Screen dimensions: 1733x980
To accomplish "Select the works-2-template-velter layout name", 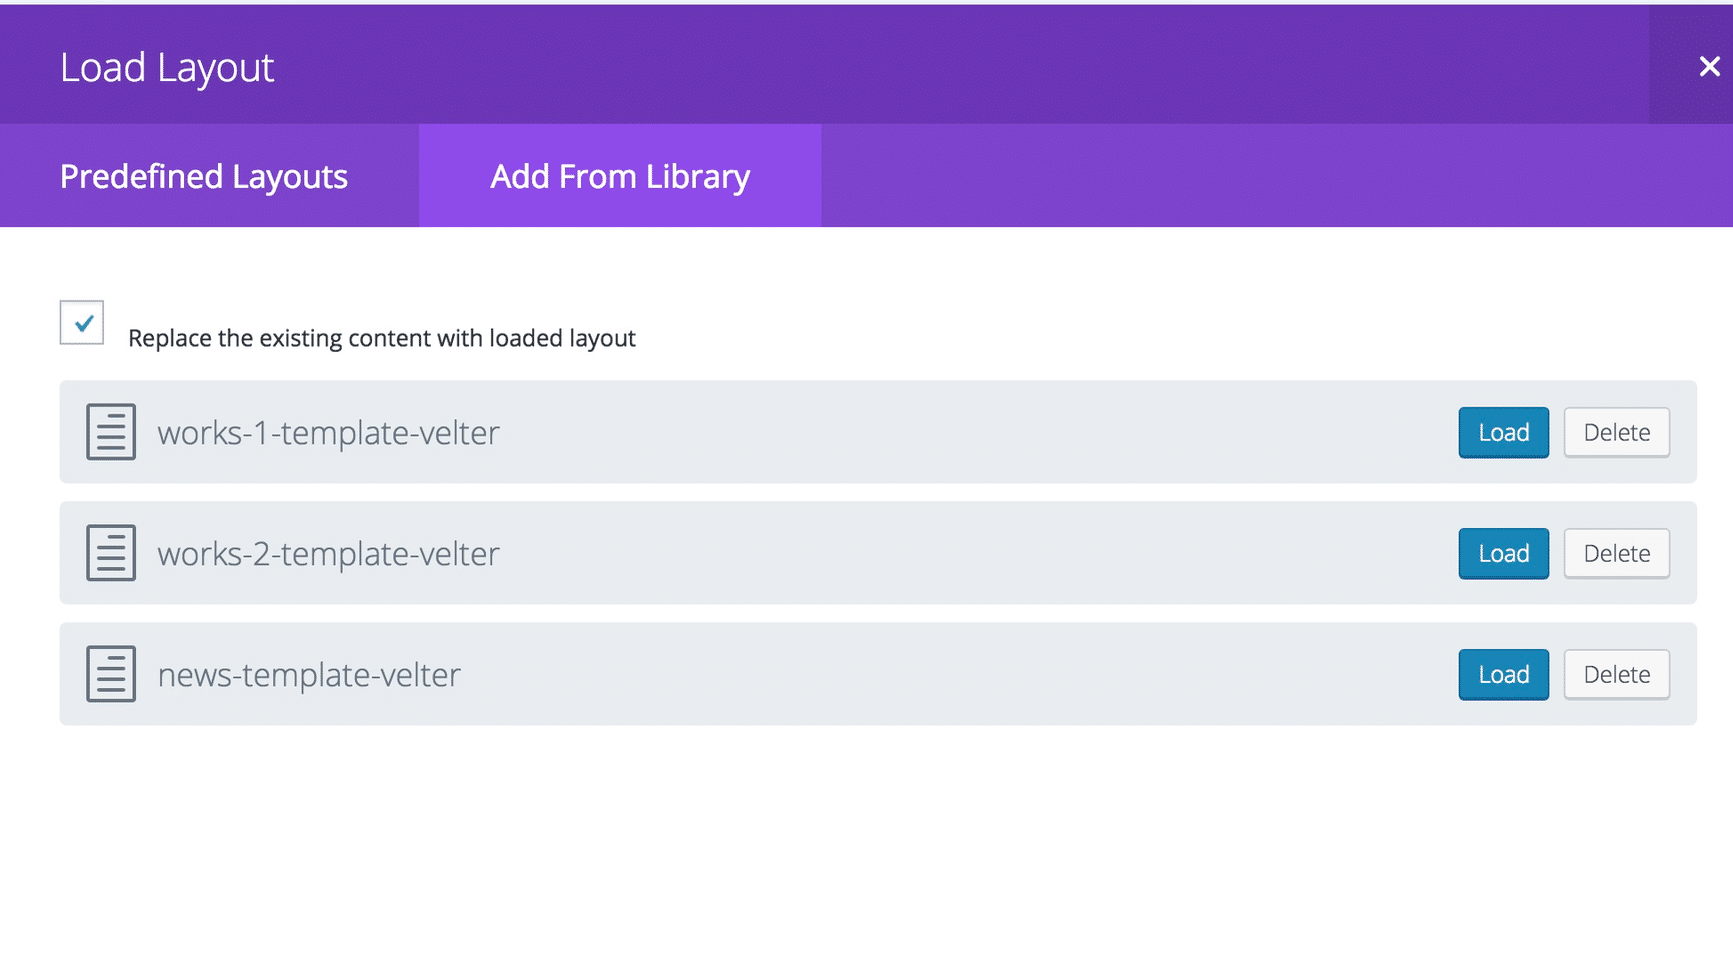I will (x=328, y=554).
